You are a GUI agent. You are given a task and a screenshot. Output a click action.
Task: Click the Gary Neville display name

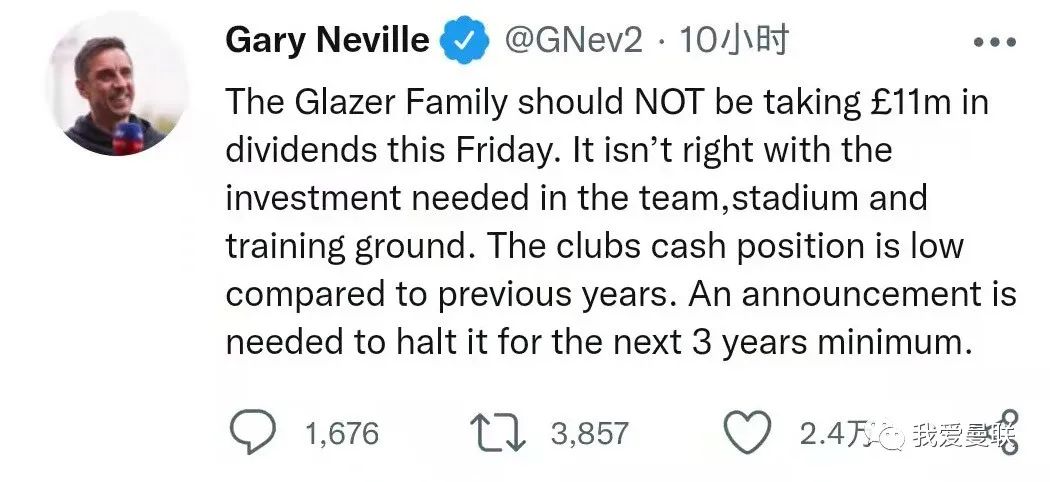pyautogui.click(x=327, y=41)
